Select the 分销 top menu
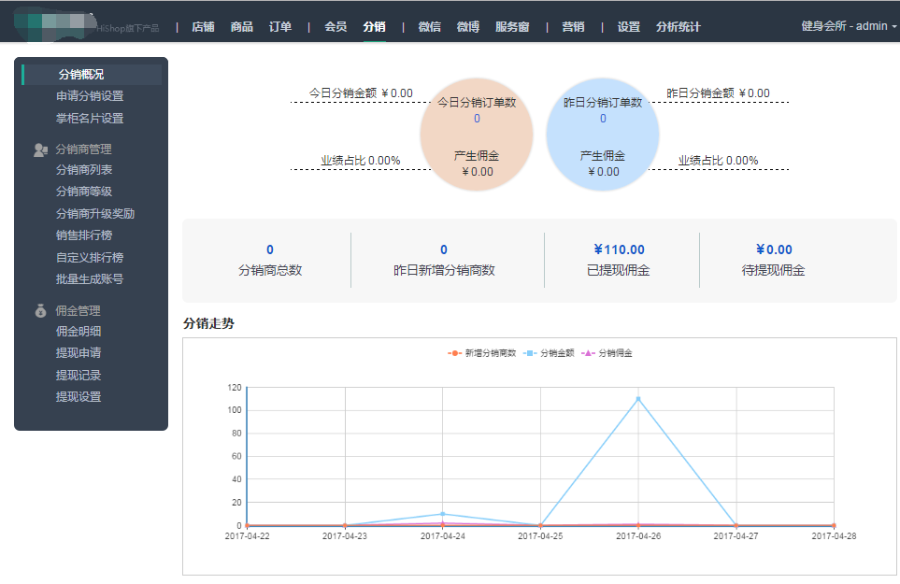The image size is (900, 584). pyautogui.click(x=374, y=27)
